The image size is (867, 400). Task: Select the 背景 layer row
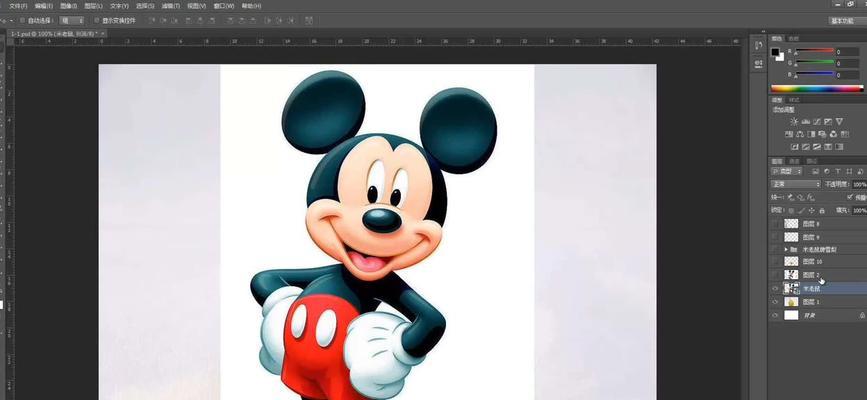(x=817, y=315)
